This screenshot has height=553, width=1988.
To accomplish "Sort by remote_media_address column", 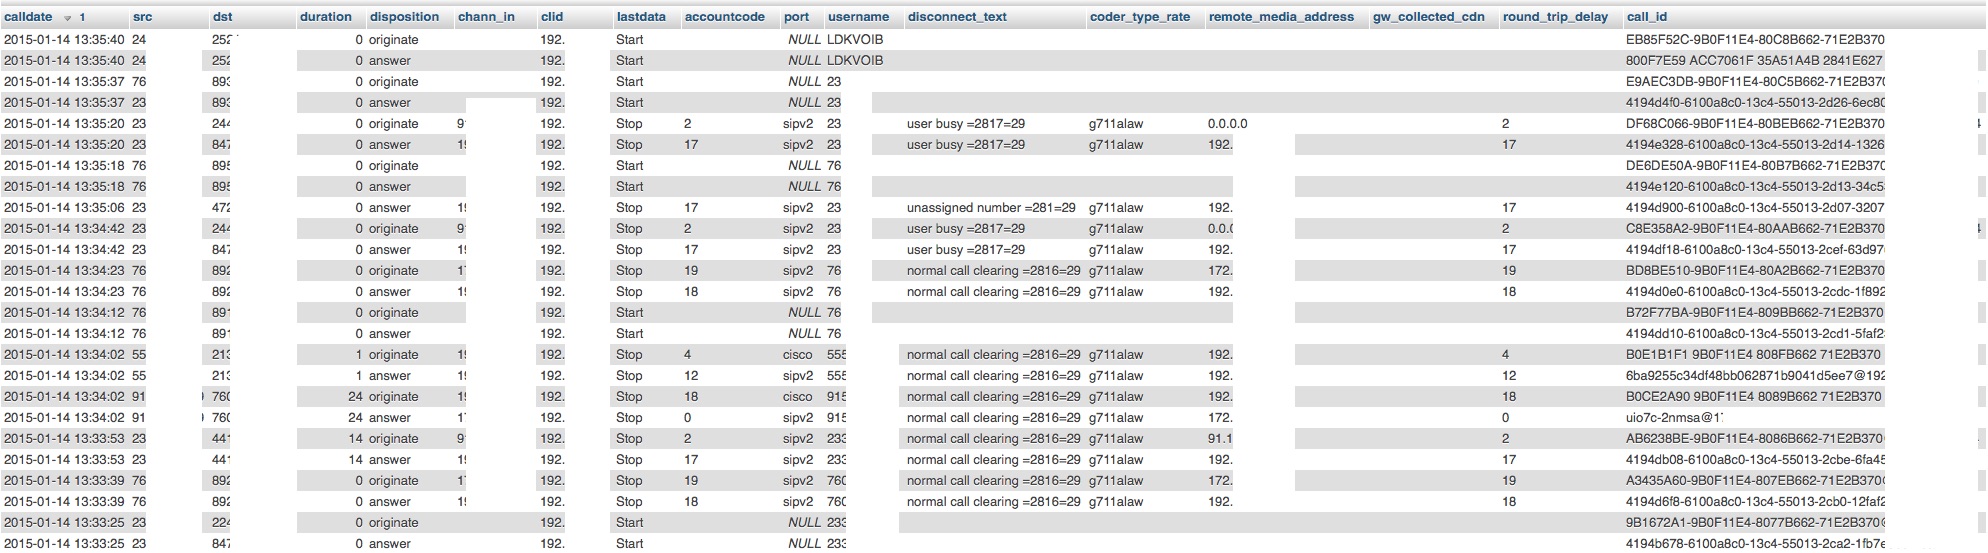I will click(x=1280, y=17).
